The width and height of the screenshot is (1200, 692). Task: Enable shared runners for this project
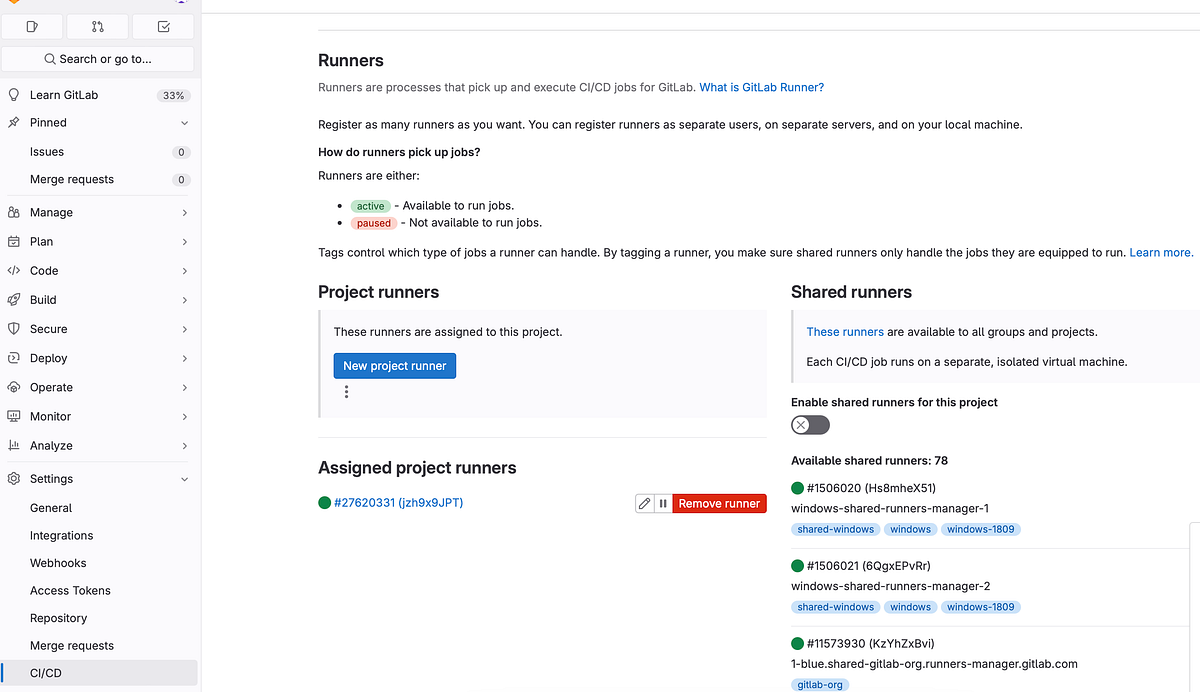click(x=810, y=425)
